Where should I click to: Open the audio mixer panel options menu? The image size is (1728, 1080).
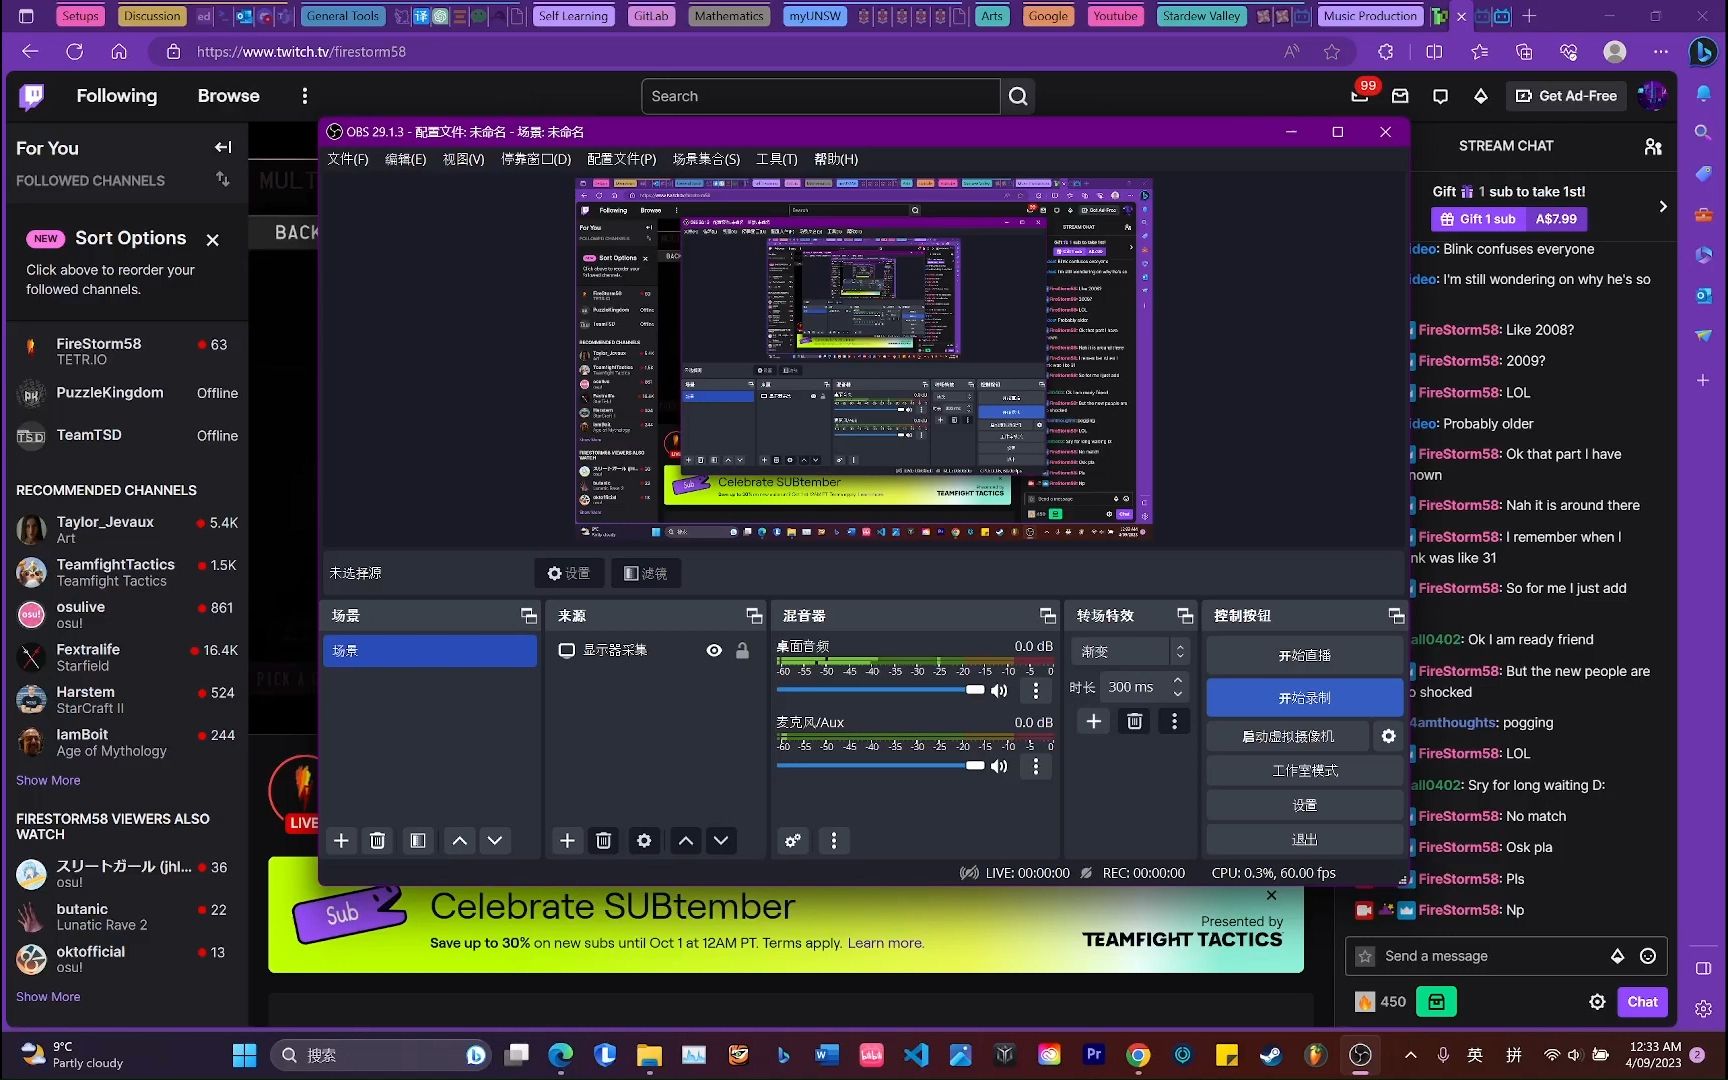[x=834, y=841]
